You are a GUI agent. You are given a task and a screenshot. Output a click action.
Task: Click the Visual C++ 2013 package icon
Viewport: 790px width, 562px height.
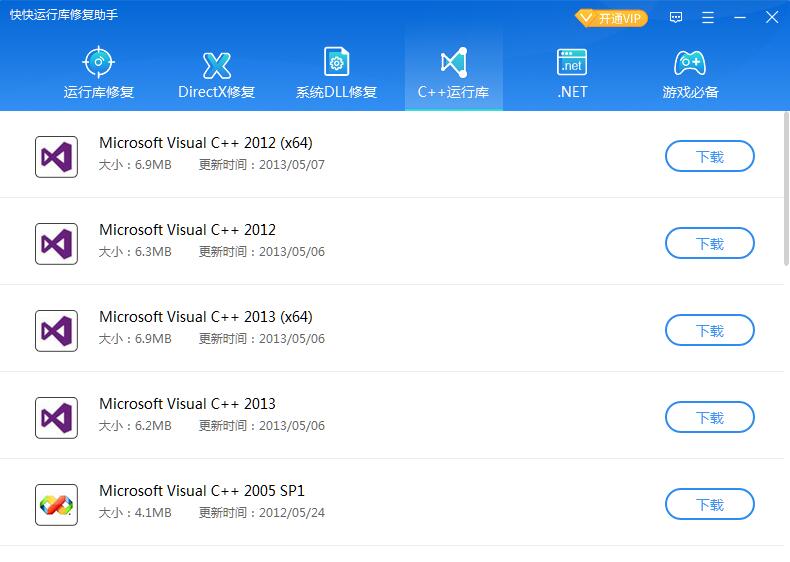56,418
